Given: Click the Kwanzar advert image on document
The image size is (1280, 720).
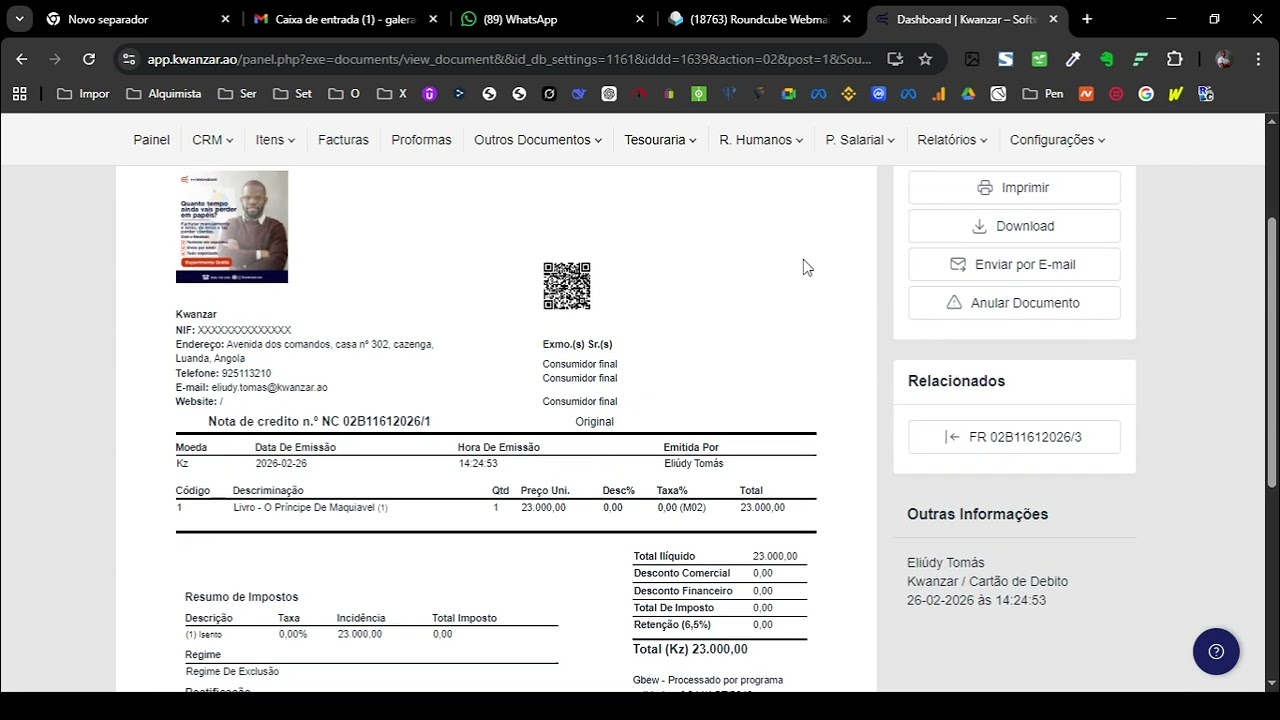Looking at the screenshot, I should 232,226.
